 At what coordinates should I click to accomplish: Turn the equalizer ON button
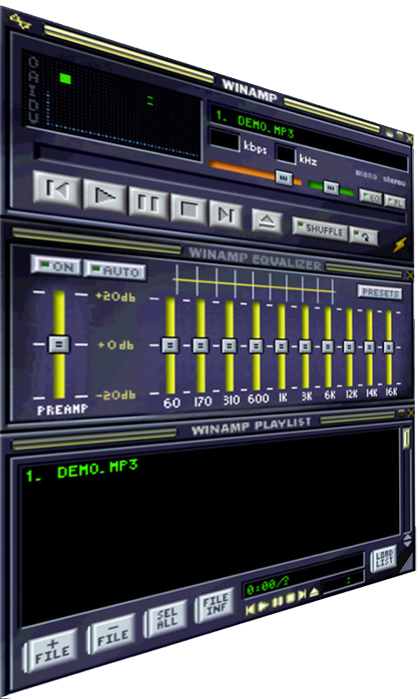(x=56, y=266)
